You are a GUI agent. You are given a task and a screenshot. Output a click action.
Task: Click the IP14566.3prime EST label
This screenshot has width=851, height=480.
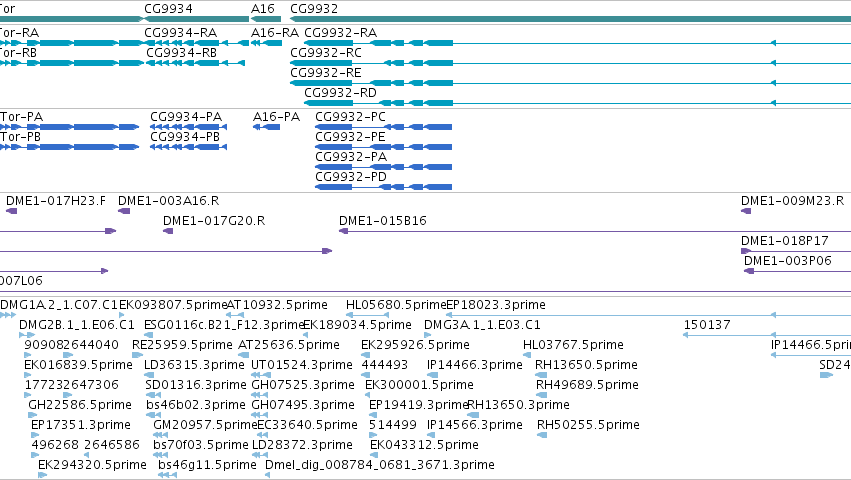(x=475, y=426)
